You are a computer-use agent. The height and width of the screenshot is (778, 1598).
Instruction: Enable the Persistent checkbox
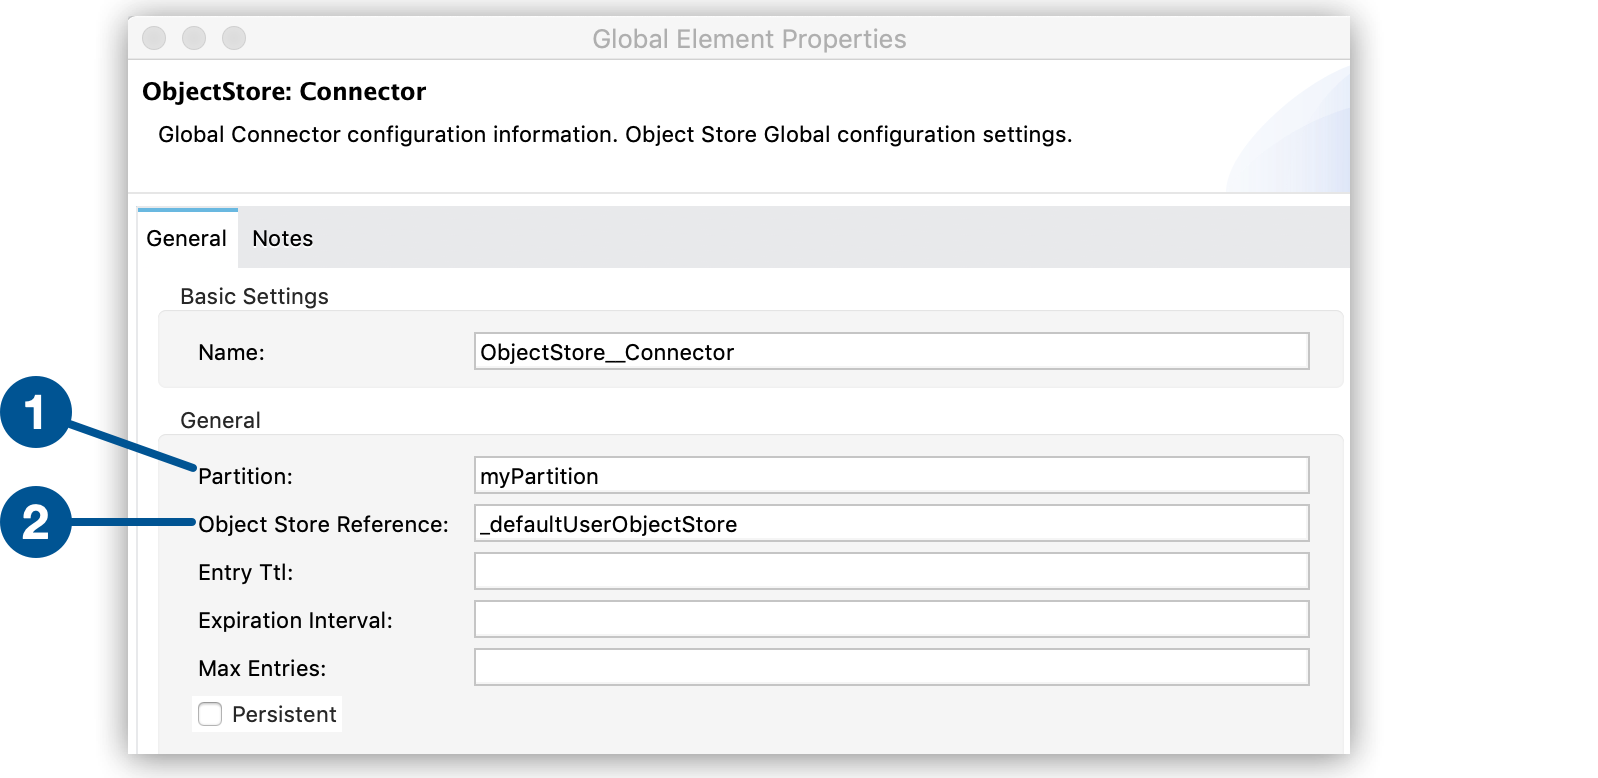tap(210, 714)
